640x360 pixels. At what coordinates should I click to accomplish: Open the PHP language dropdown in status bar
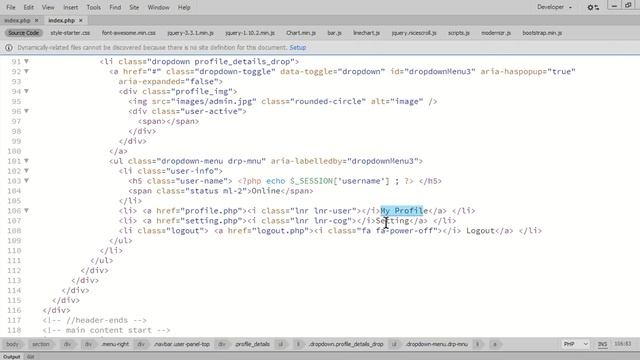[576, 344]
